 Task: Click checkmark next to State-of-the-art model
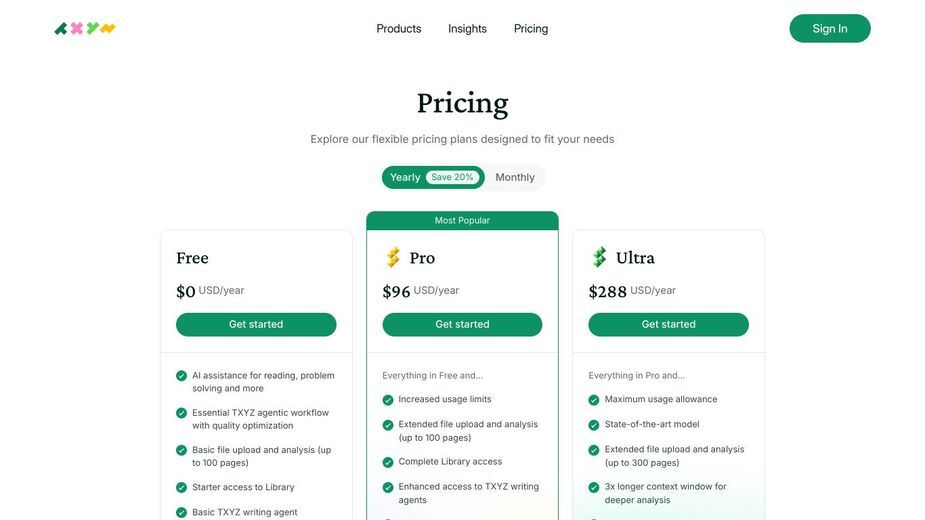(x=594, y=425)
